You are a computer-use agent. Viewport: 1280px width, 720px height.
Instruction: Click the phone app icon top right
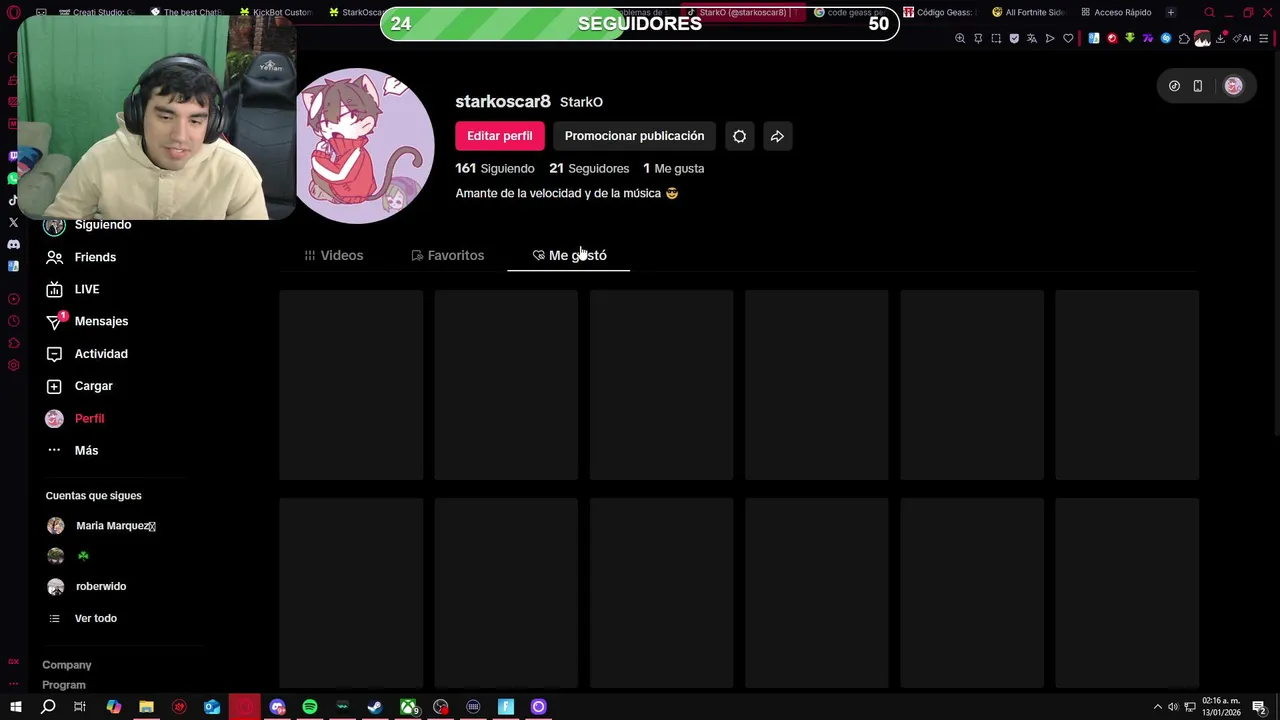point(1198,86)
